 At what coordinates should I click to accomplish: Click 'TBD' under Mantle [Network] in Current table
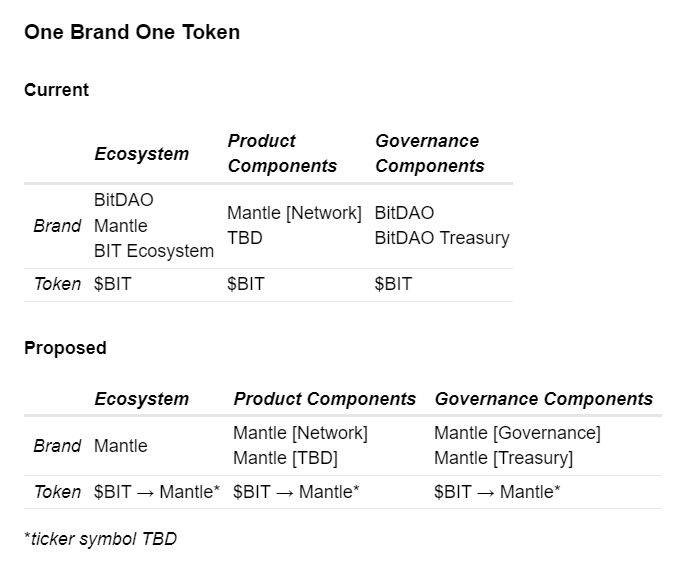point(245,238)
